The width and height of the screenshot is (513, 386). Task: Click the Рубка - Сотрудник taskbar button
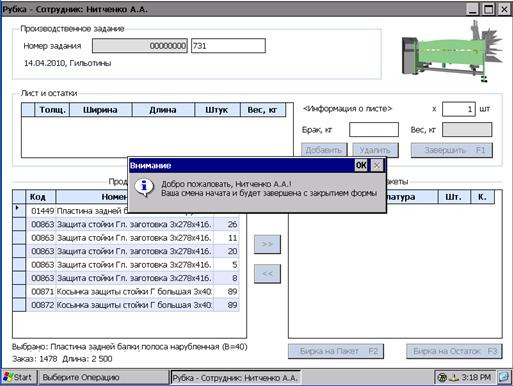(236, 378)
